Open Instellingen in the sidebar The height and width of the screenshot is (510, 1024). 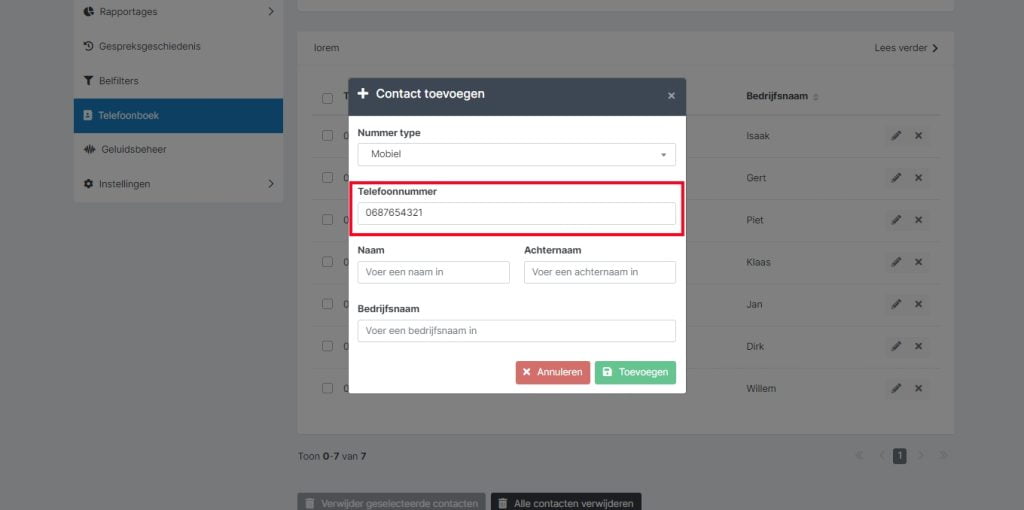178,184
